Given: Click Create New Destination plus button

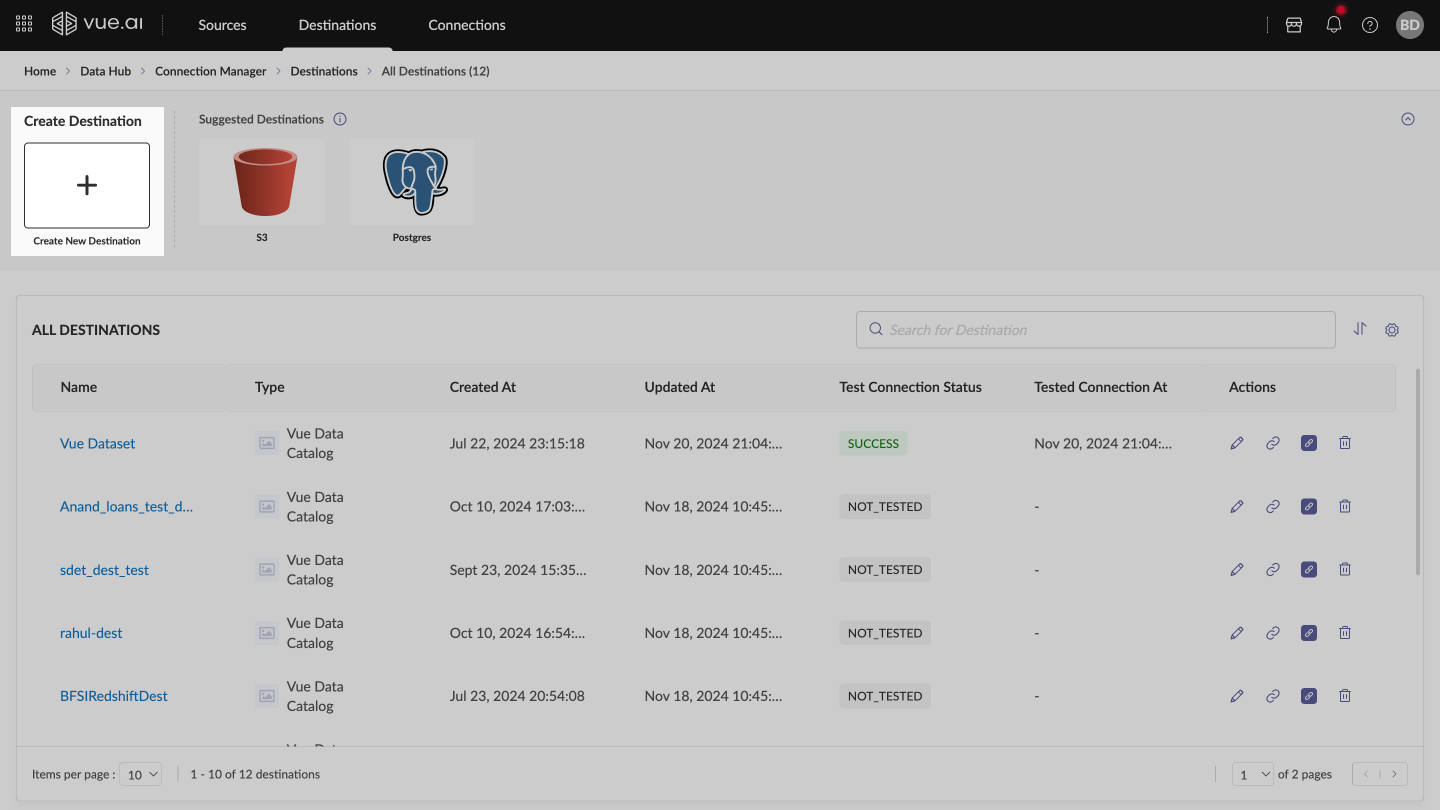Looking at the screenshot, I should click(x=87, y=185).
